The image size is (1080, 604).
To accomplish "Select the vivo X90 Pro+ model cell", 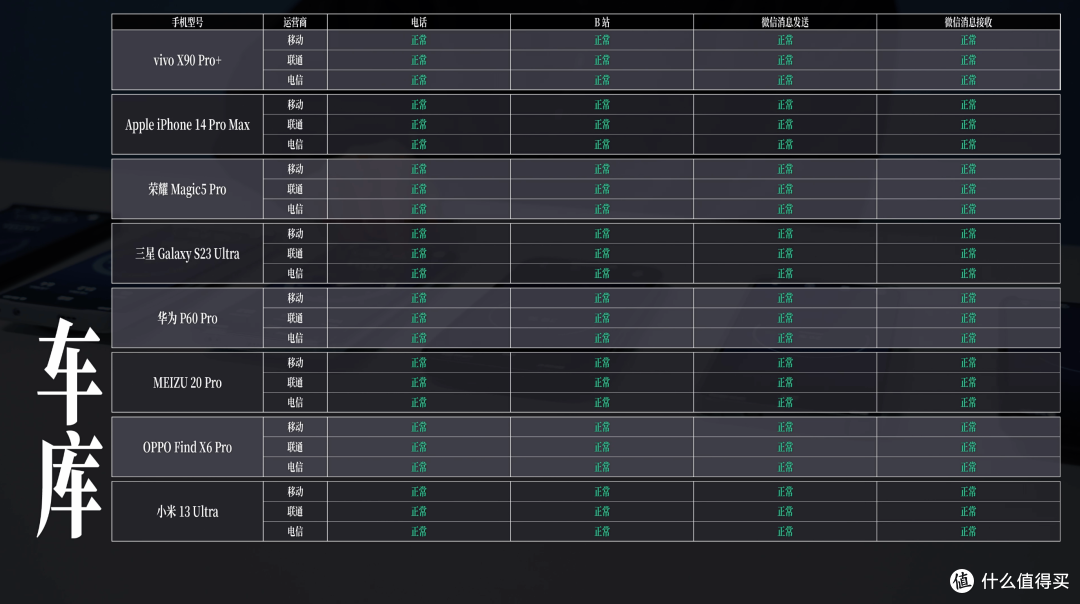I will click(187, 60).
